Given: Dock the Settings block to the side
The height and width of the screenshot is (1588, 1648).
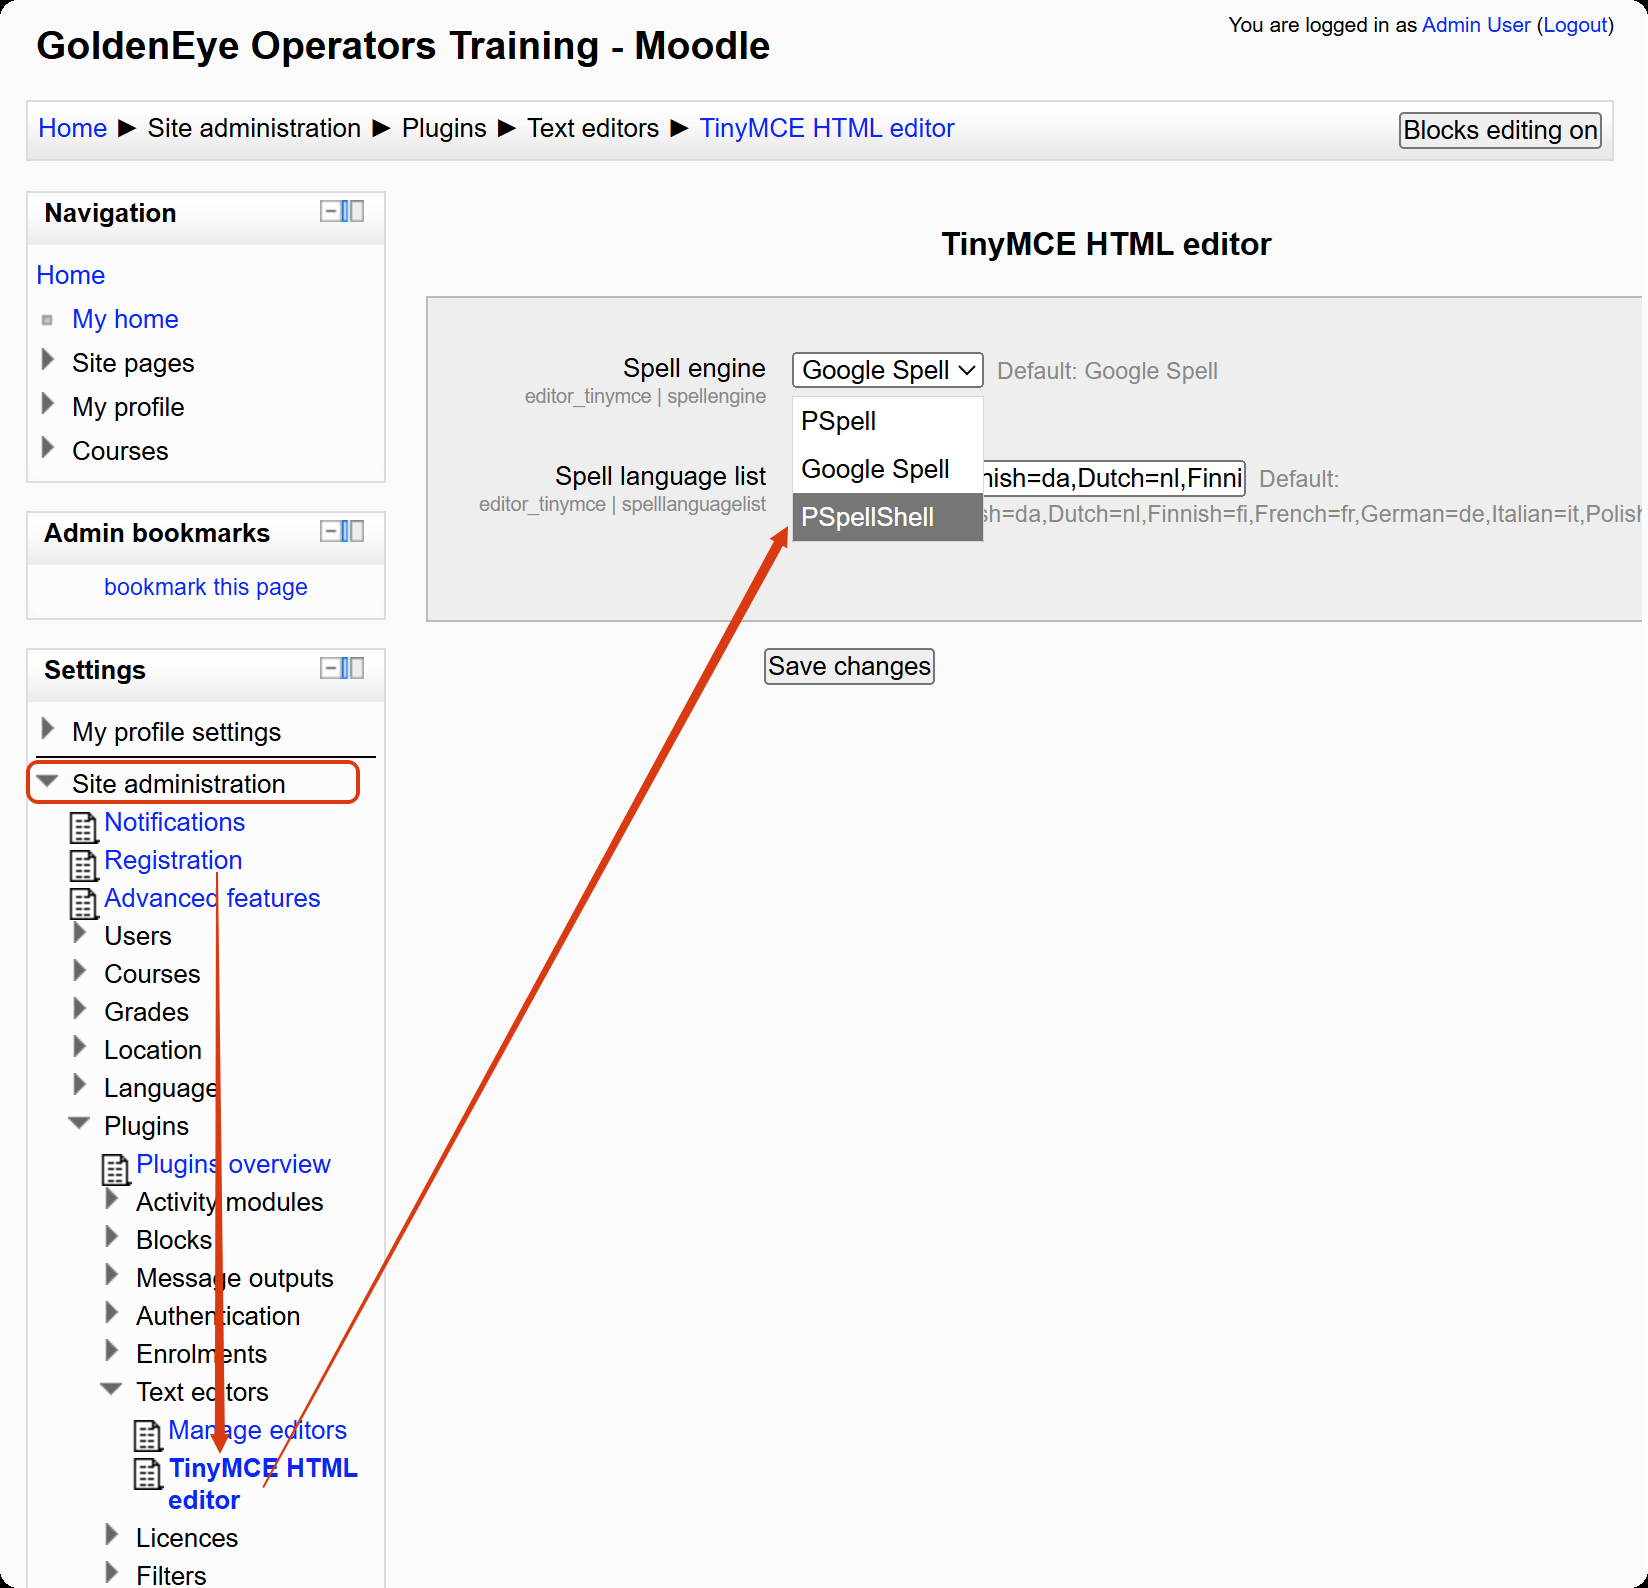Looking at the screenshot, I should pos(353,668).
